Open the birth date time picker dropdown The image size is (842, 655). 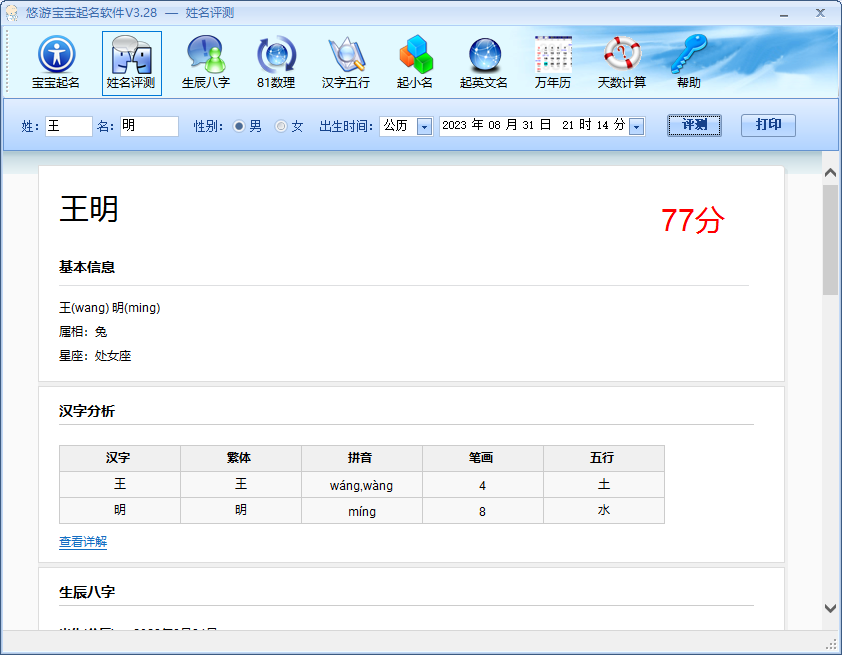point(637,127)
